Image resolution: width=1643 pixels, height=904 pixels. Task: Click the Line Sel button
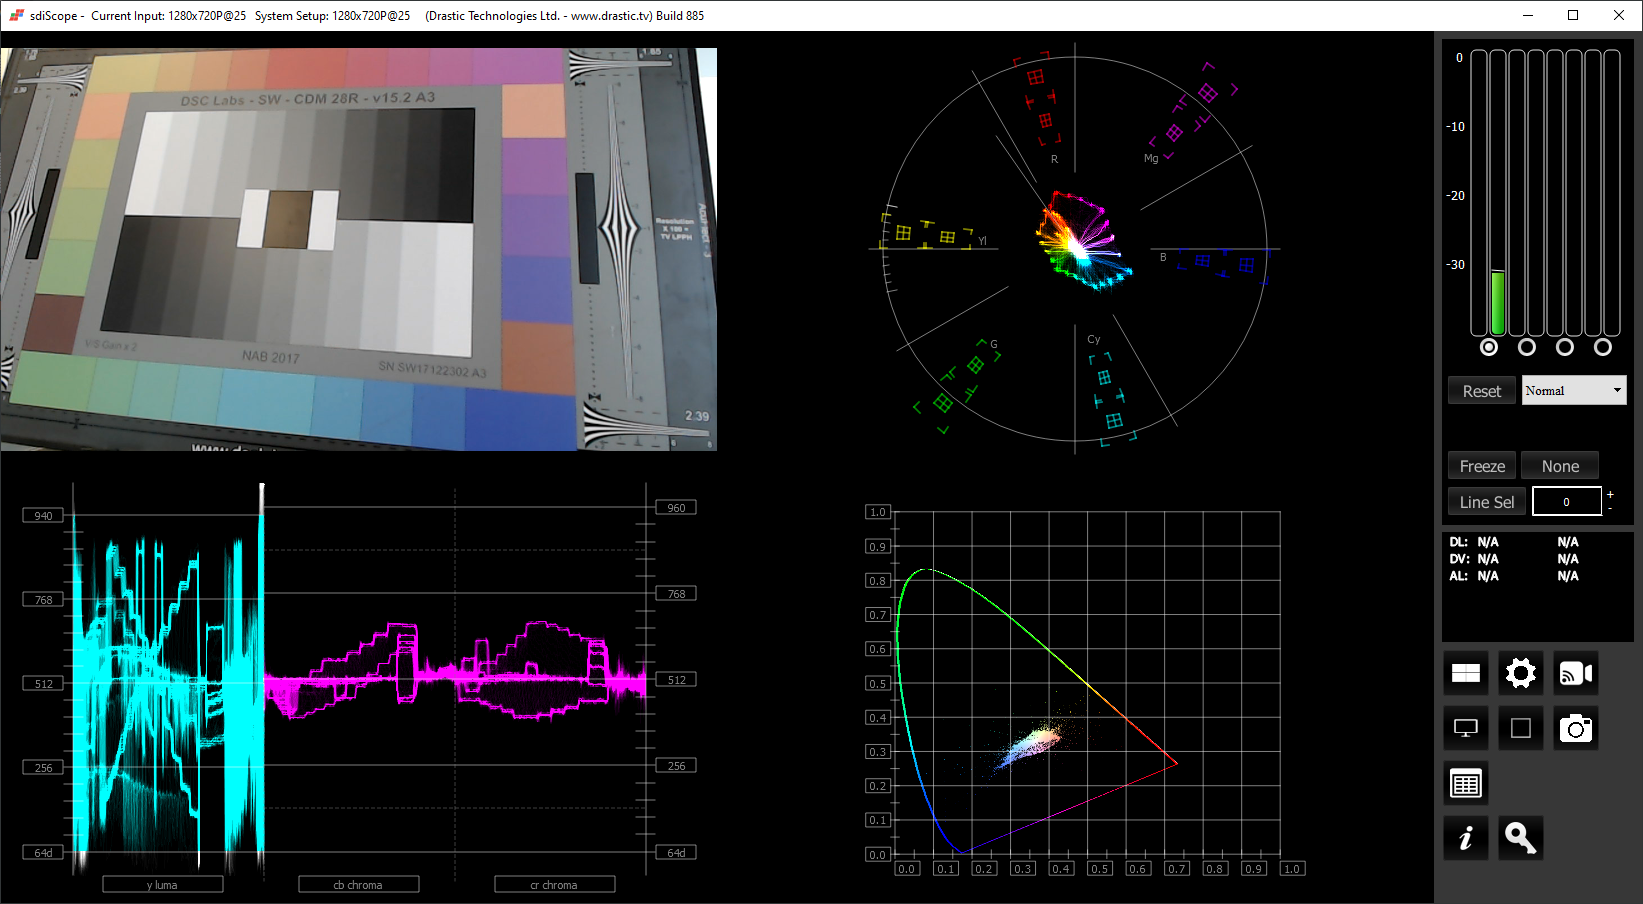coord(1487,502)
